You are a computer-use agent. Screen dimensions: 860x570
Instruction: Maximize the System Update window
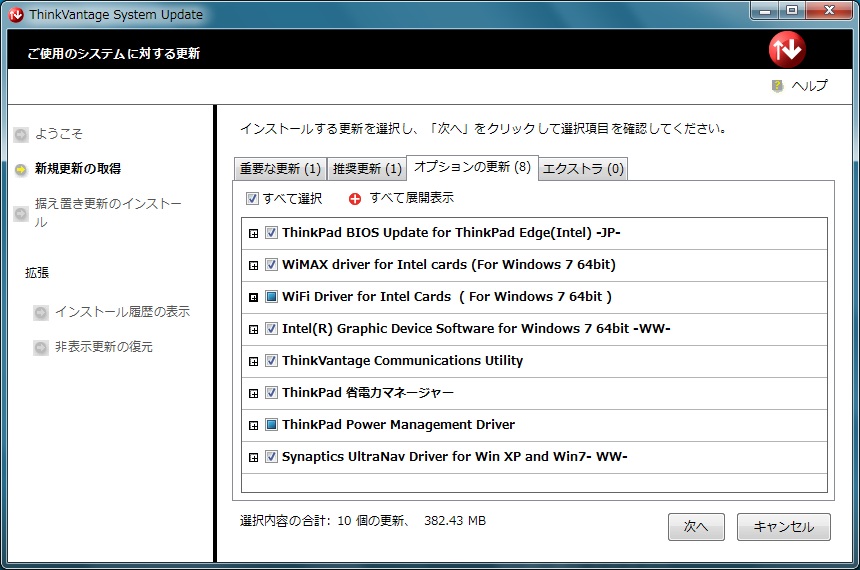792,10
